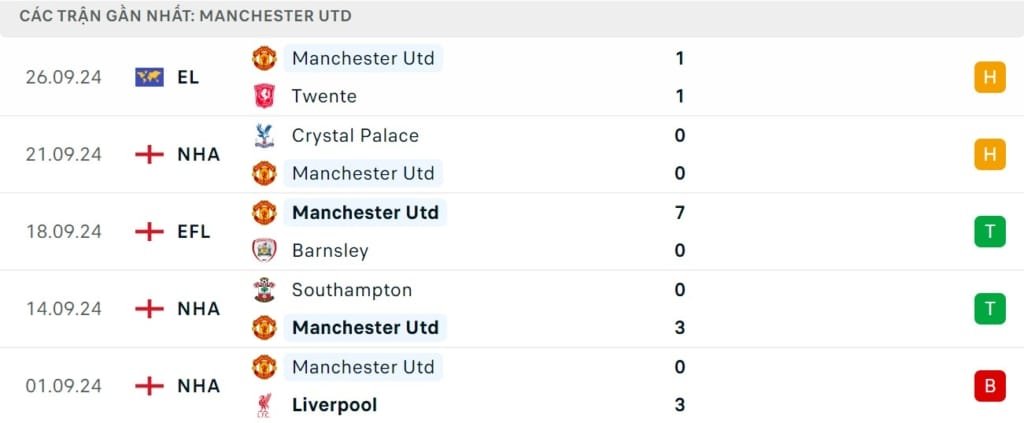The image size is (1024, 423).
Task: Select the EL competition label
Action: tap(187, 77)
